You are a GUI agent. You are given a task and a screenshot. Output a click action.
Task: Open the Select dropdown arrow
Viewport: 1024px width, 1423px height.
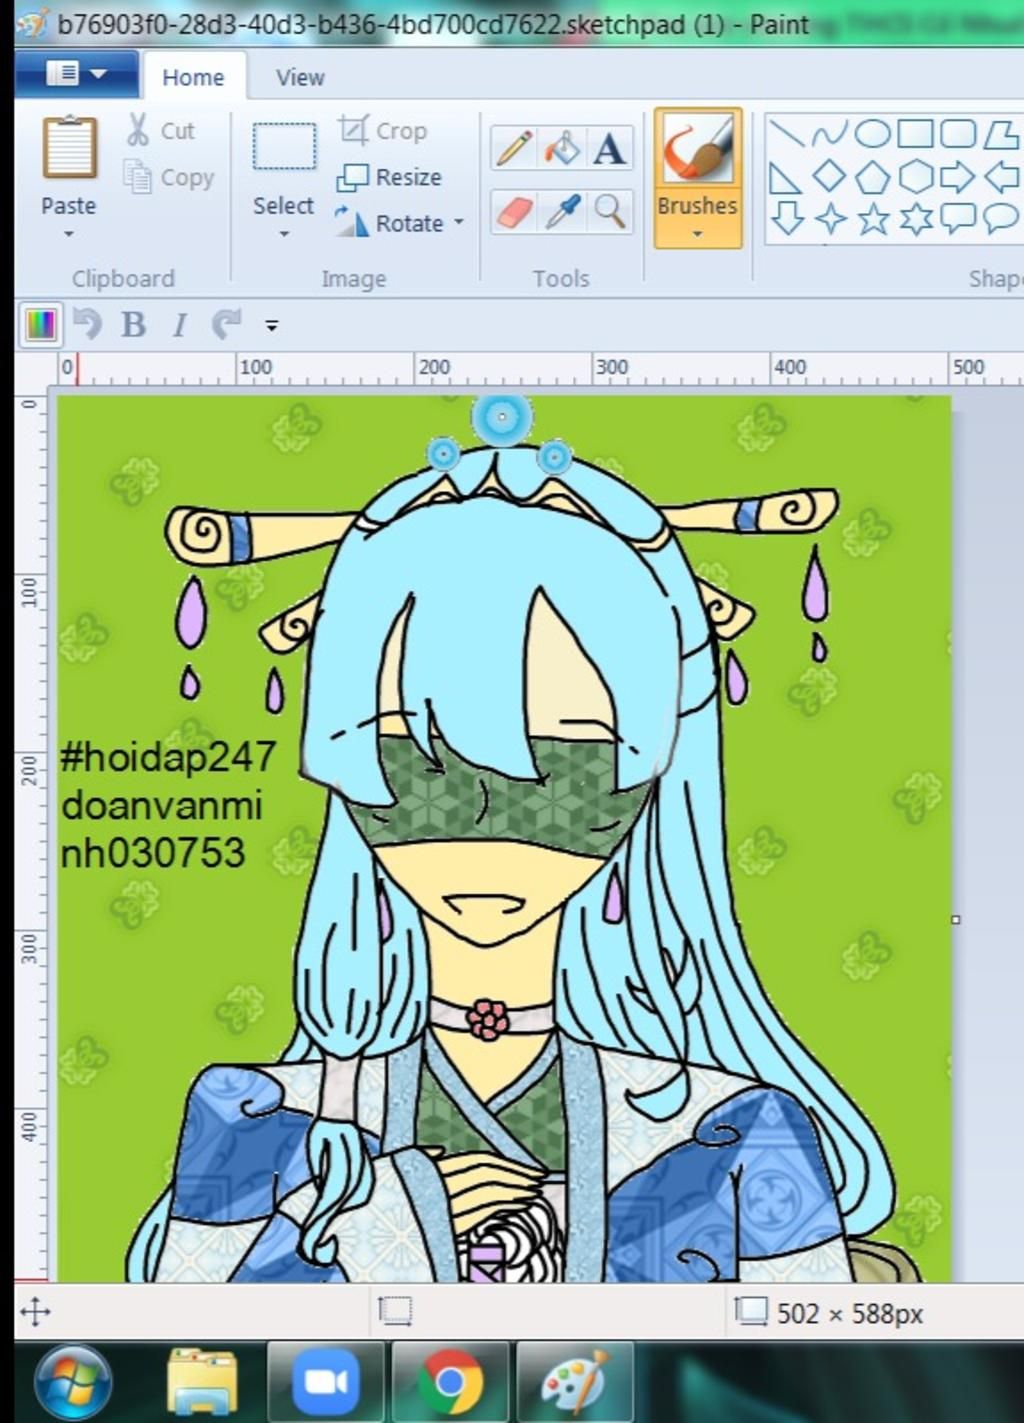click(x=284, y=234)
